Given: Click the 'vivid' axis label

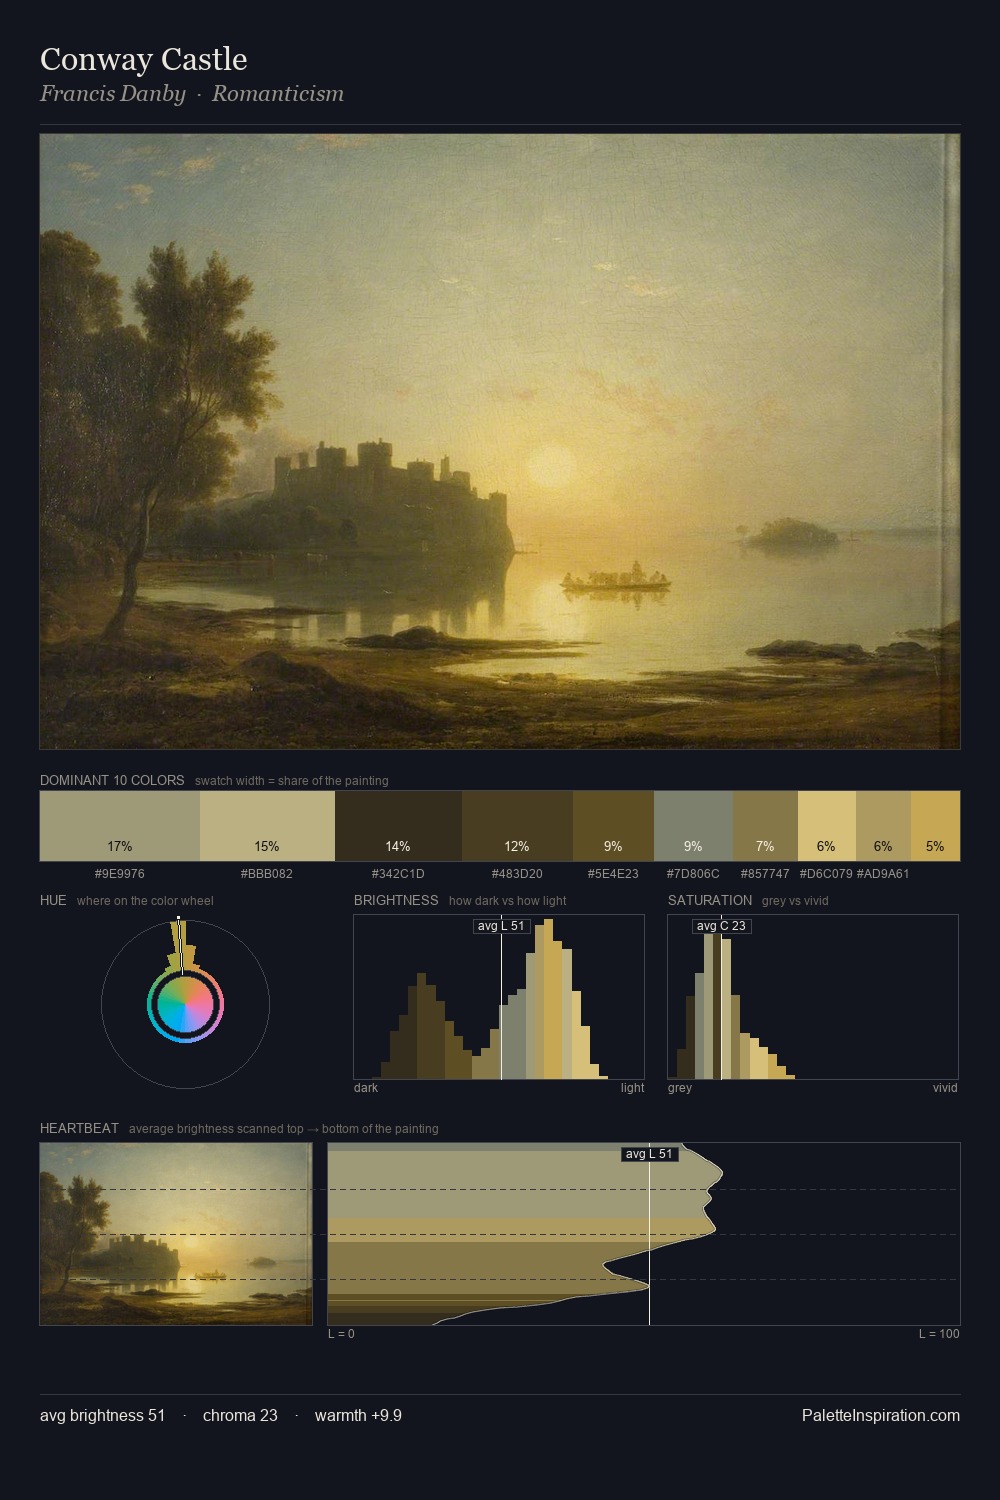Looking at the screenshot, I should click(945, 1088).
